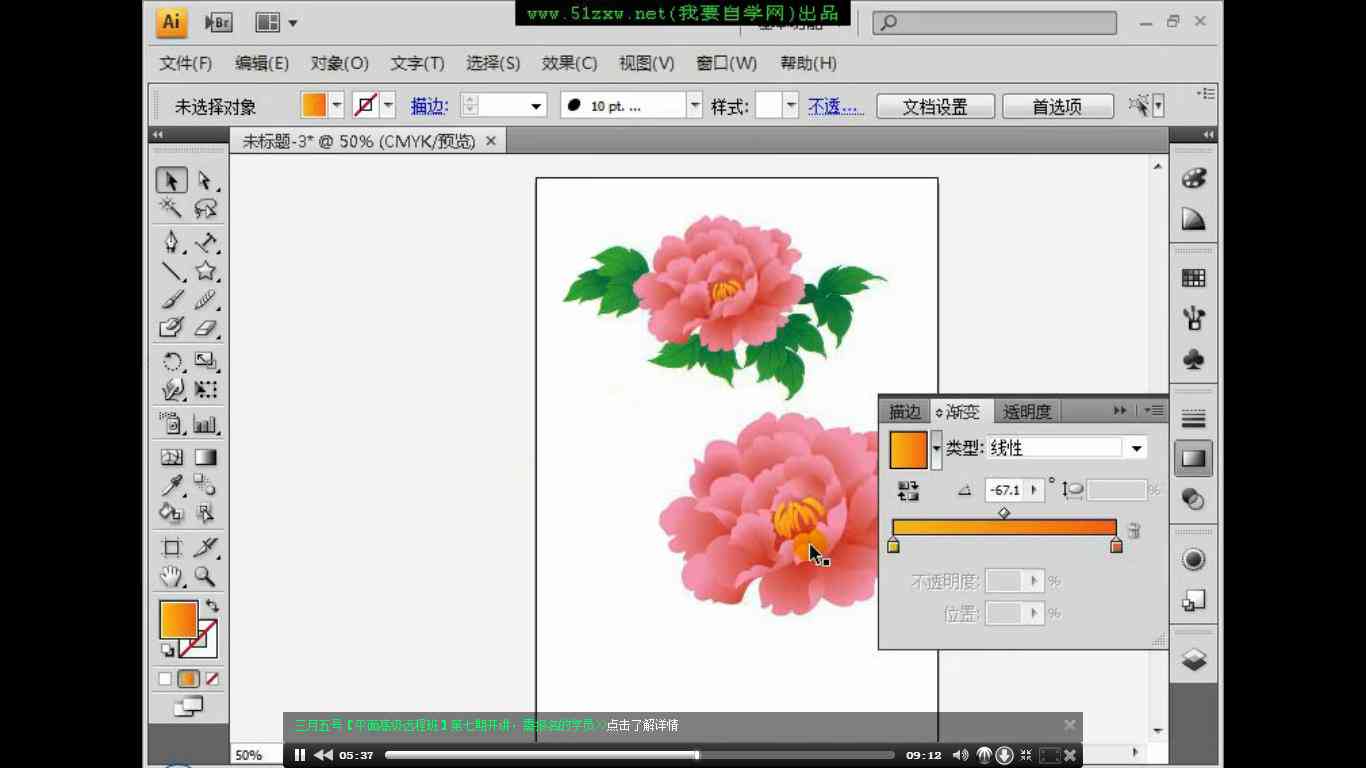Click the 描边: stroke link in the control bar
The image size is (1366, 768).
(430, 106)
